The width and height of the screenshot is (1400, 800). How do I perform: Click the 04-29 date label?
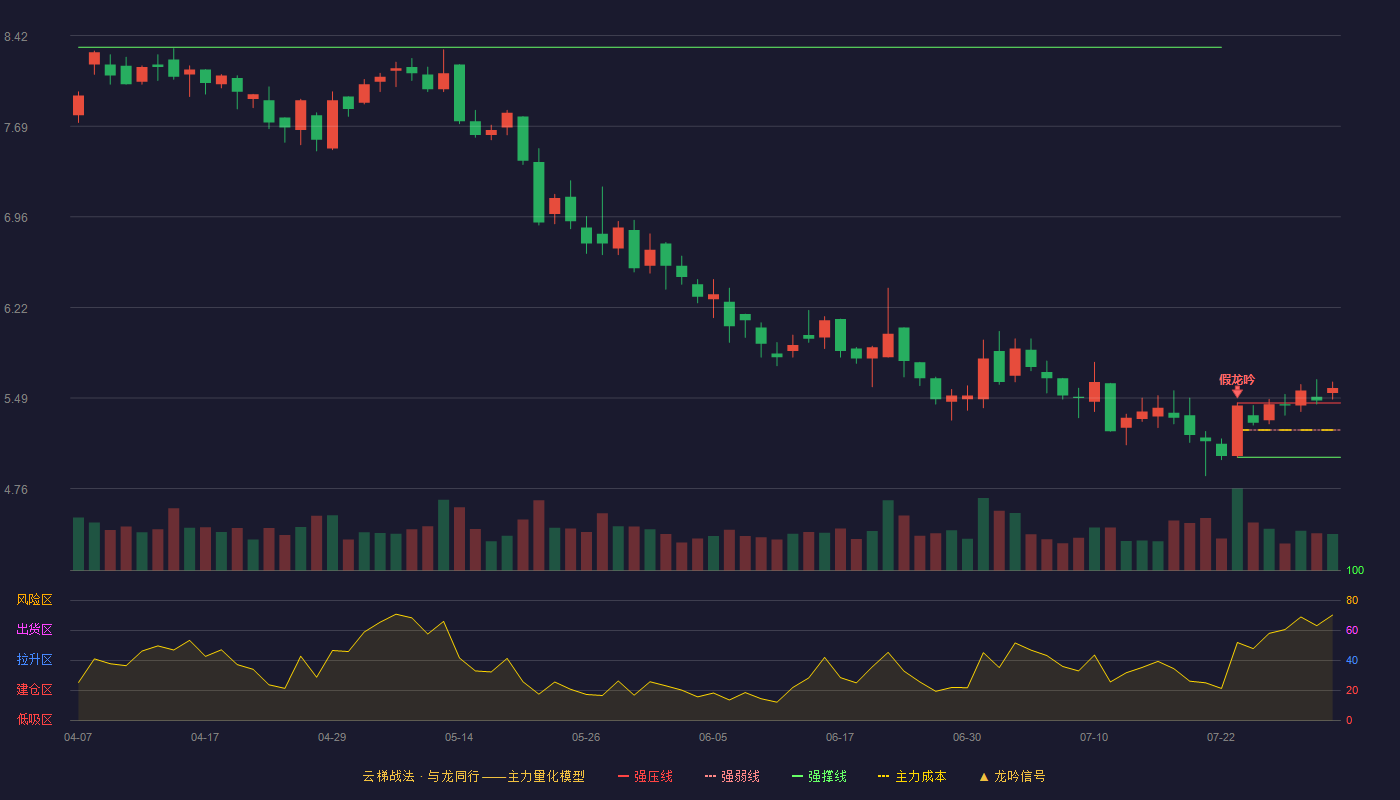click(x=332, y=737)
